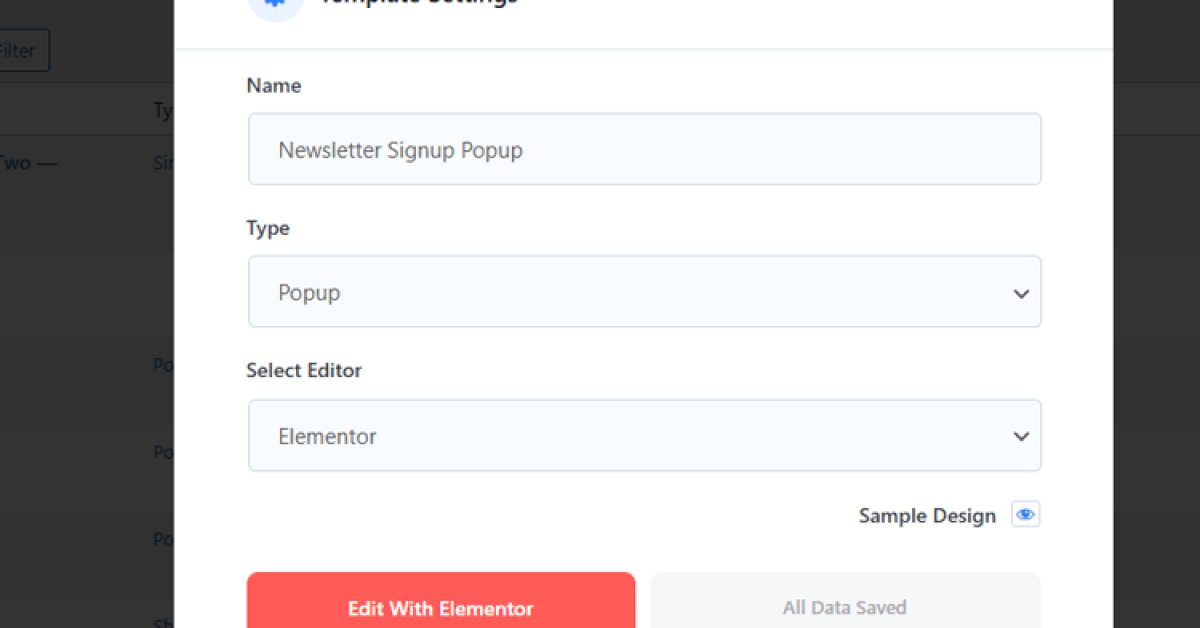Click the Sample Design label

tap(926, 515)
